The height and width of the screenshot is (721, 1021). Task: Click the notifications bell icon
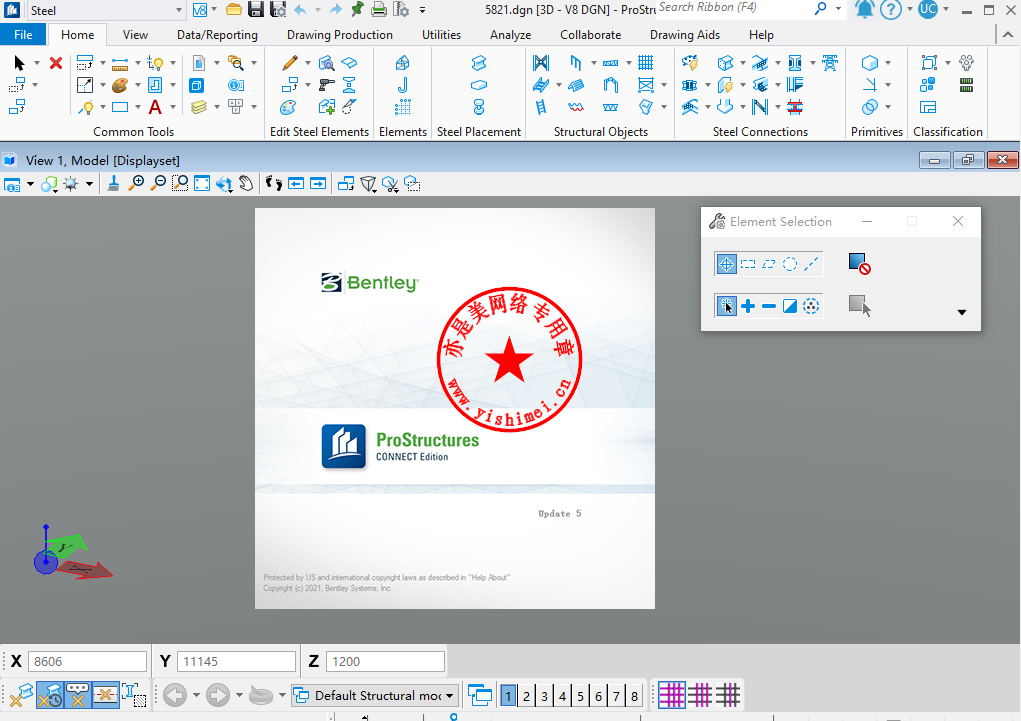864,10
